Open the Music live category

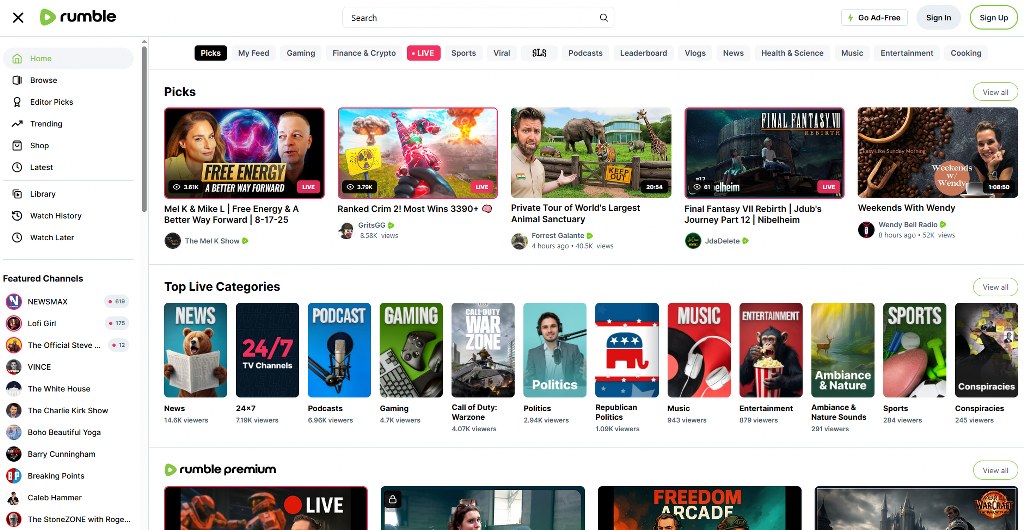[699, 351]
